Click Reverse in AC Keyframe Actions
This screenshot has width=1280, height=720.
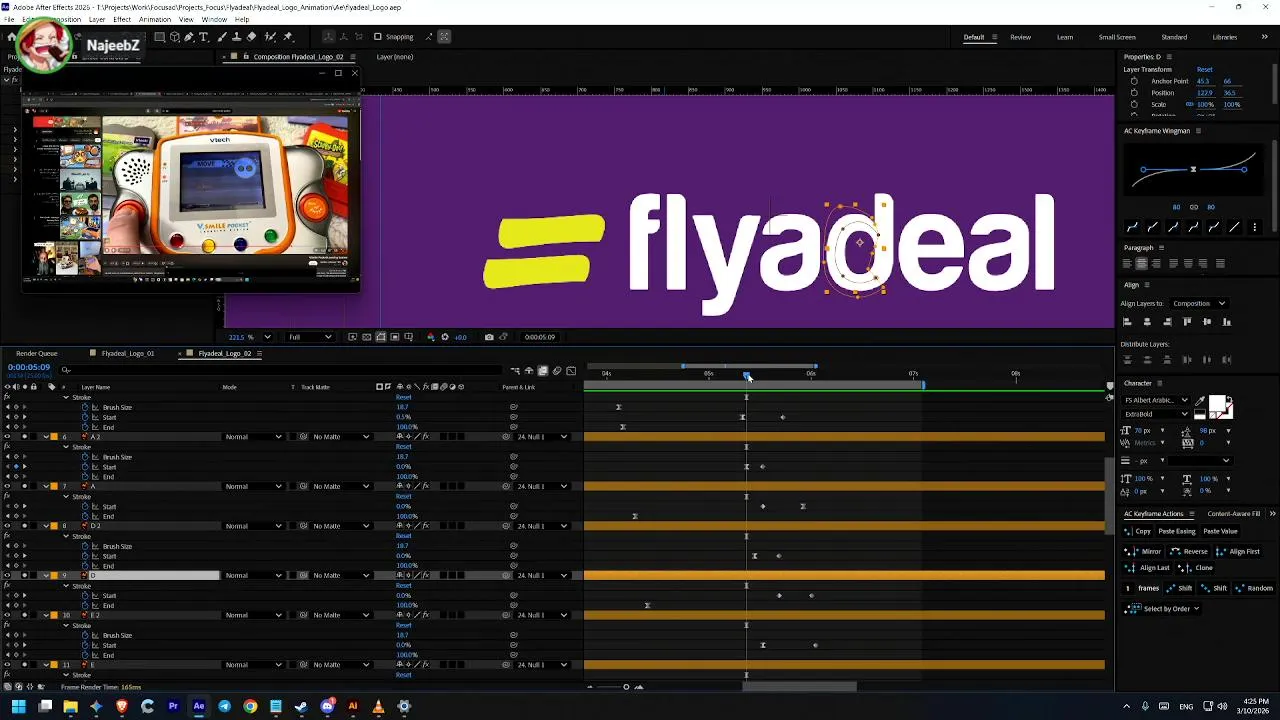1188,551
